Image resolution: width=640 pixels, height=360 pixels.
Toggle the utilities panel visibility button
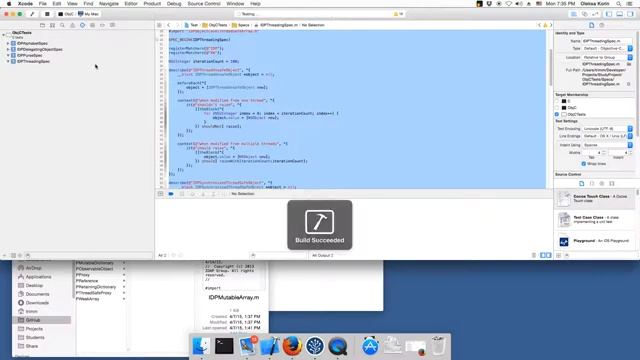[631, 14]
